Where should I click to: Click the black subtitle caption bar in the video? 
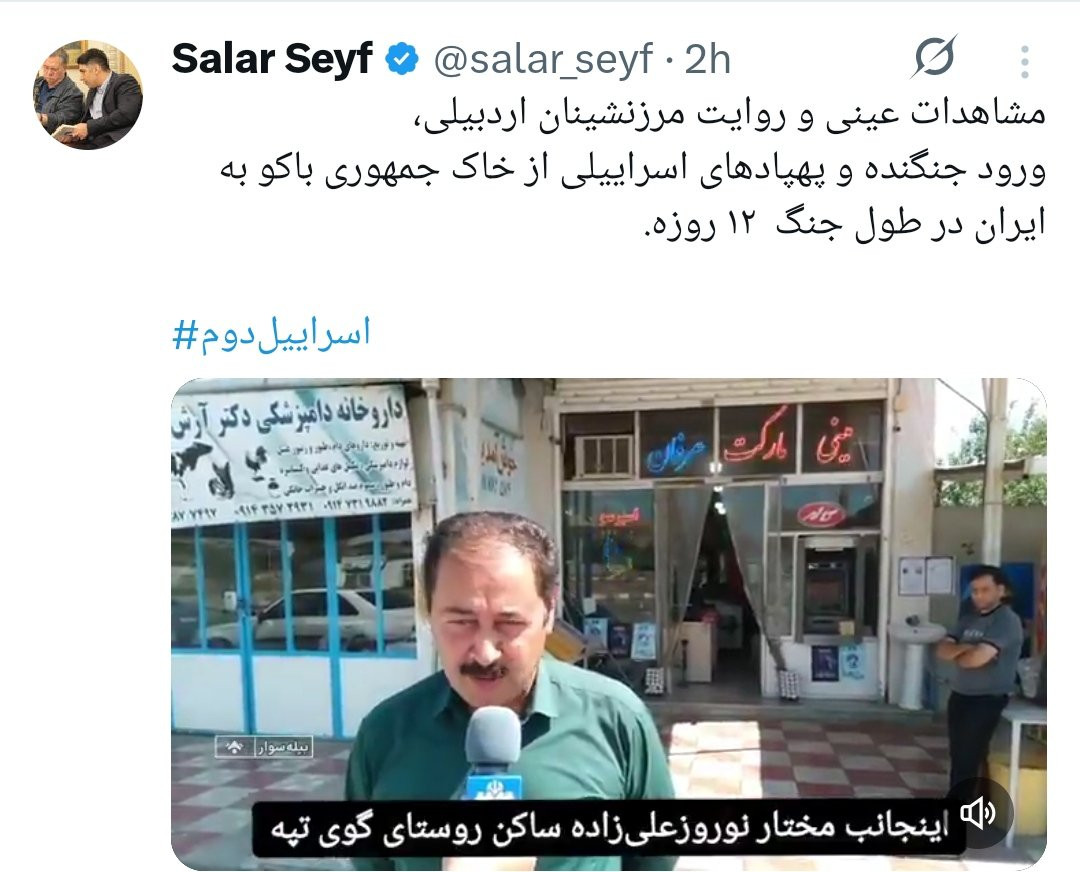click(610, 829)
